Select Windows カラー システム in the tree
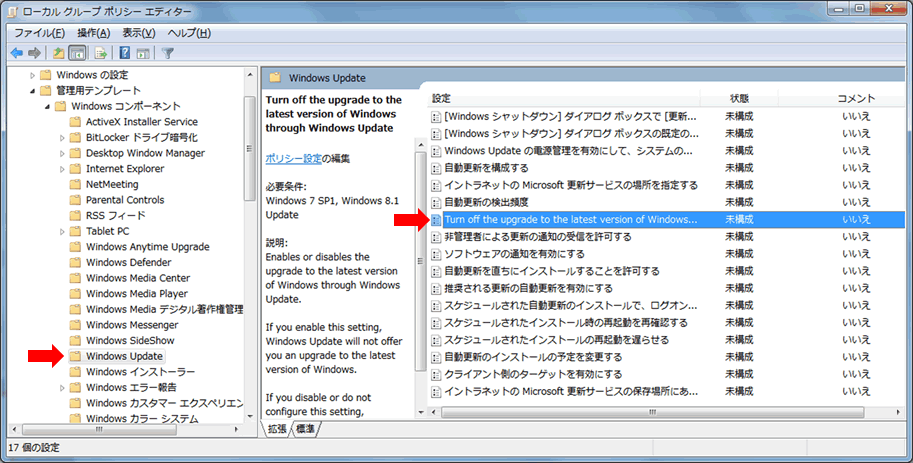The width and height of the screenshot is (913, 463). (142, 418)
